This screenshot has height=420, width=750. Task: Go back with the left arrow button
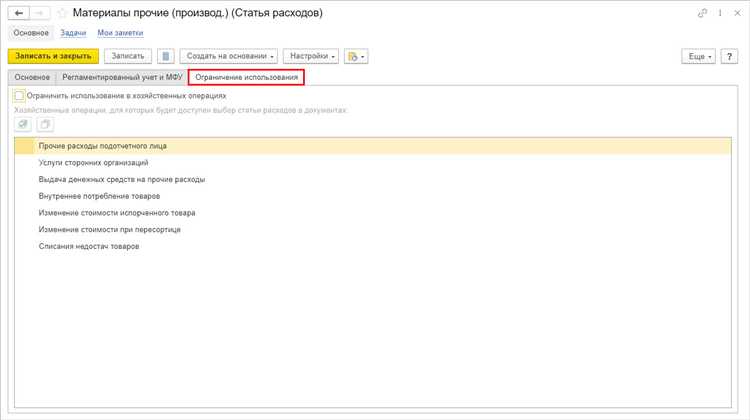19,13
